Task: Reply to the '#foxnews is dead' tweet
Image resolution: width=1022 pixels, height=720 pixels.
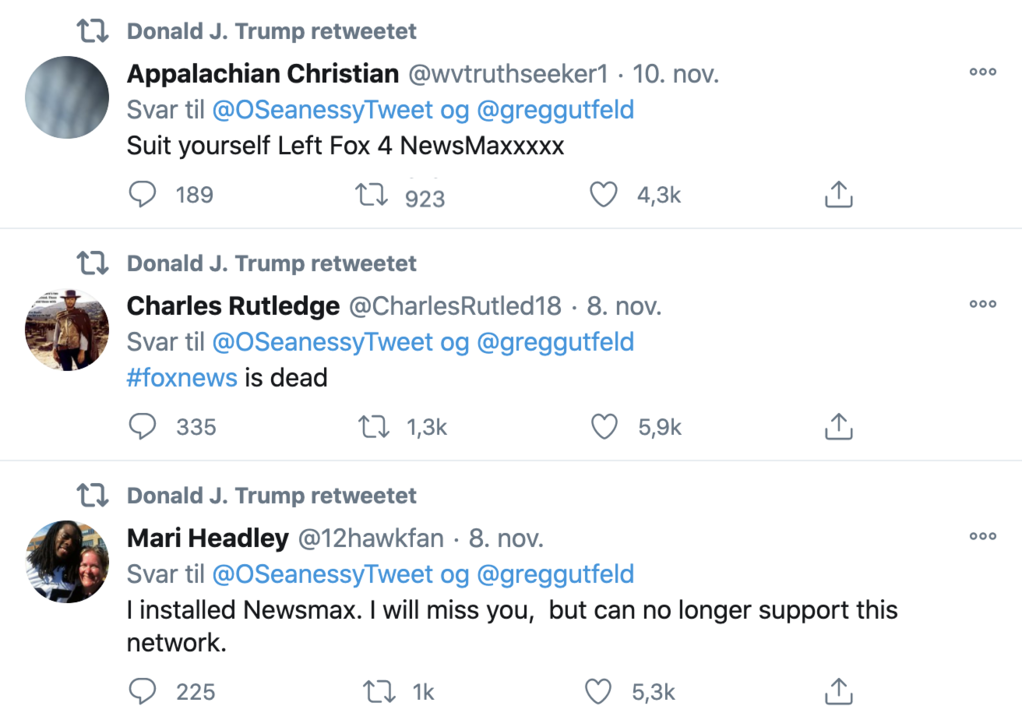Action: 142,426
